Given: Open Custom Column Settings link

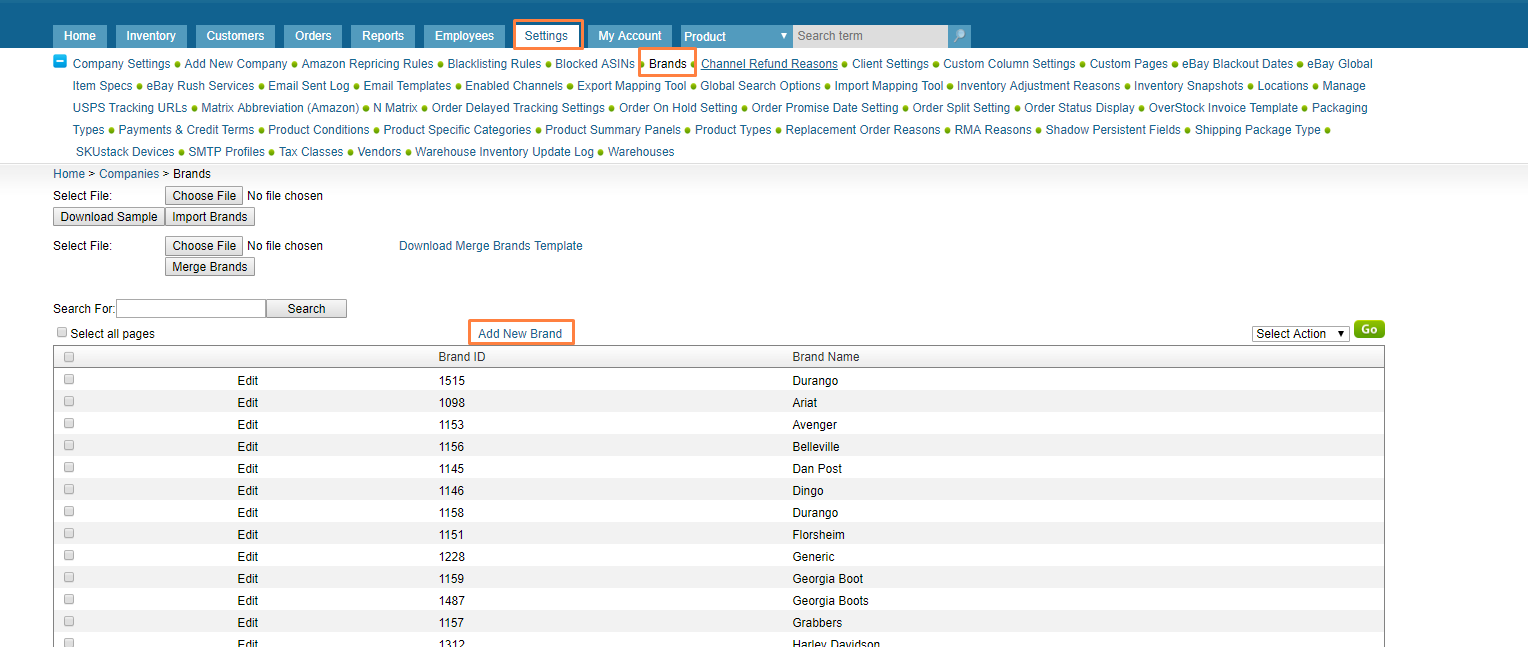Looking at the screenshot, I should coord(1009,64).
